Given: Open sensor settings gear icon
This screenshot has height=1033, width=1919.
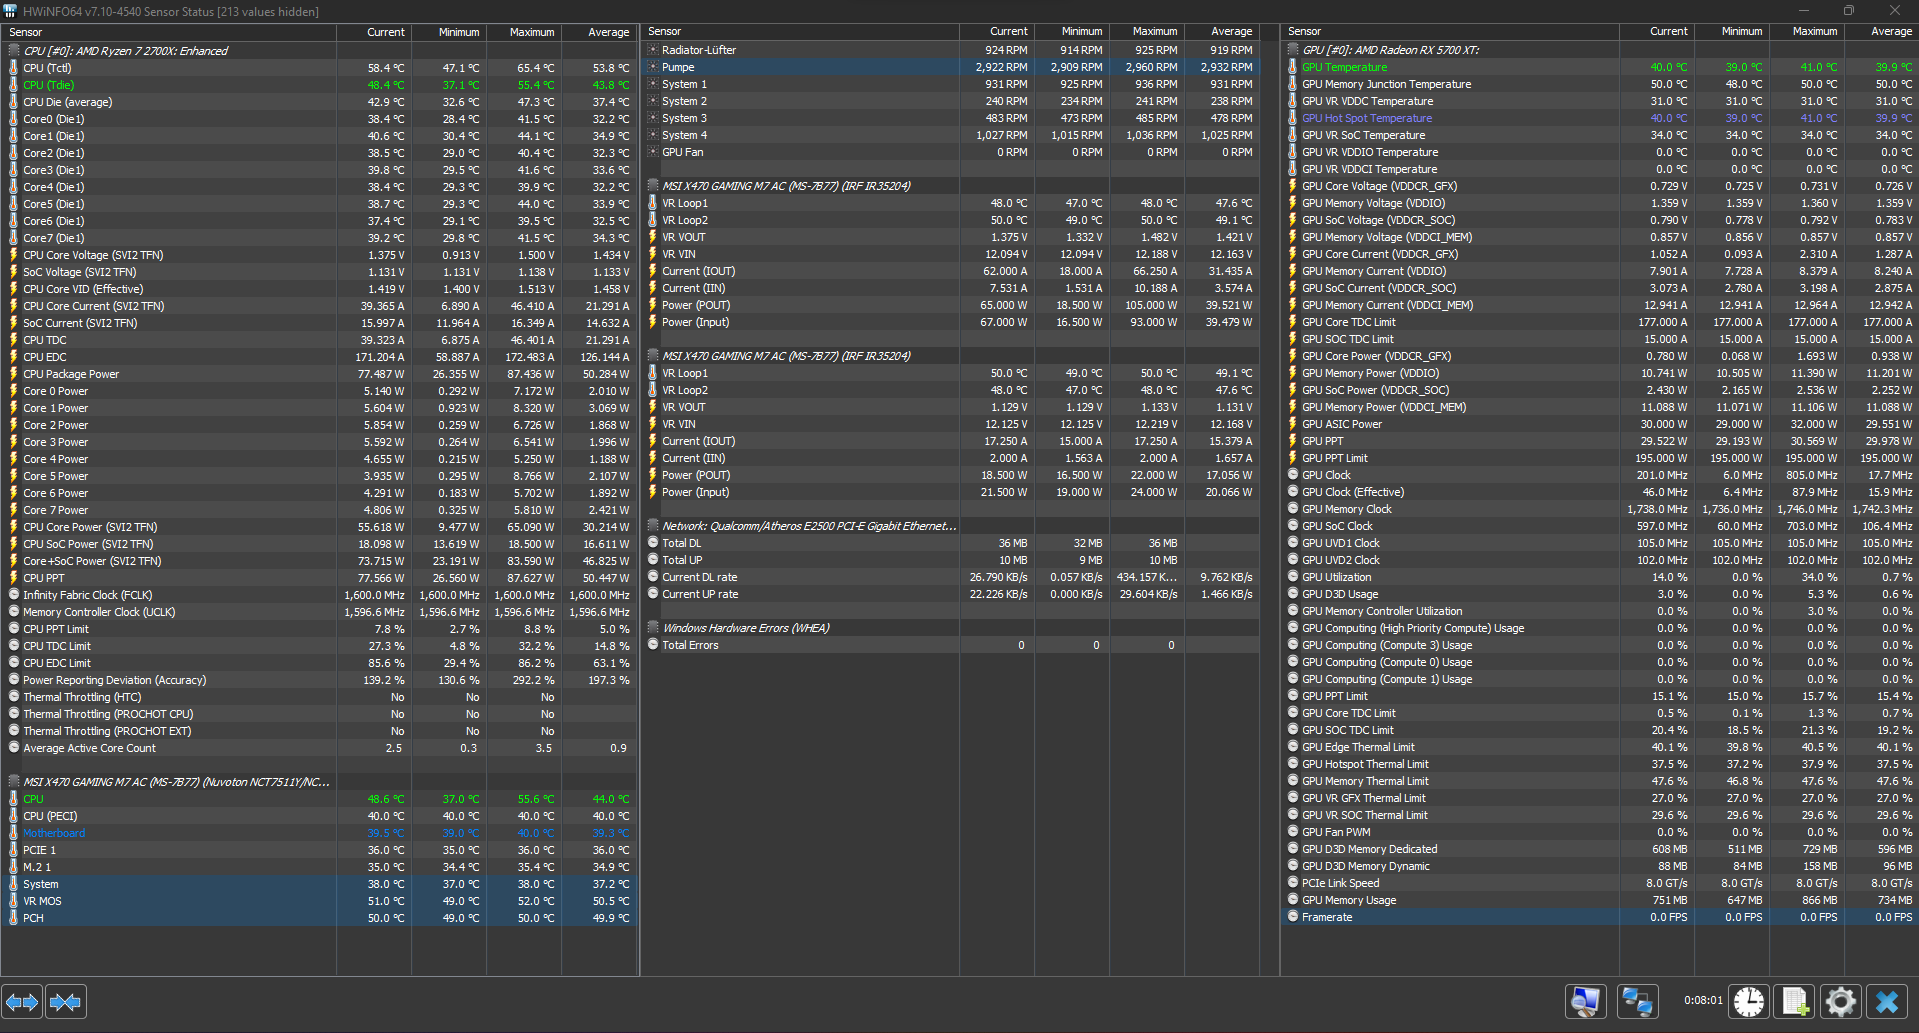Looking at the screenshot, I should (x=1841, y=1001).
